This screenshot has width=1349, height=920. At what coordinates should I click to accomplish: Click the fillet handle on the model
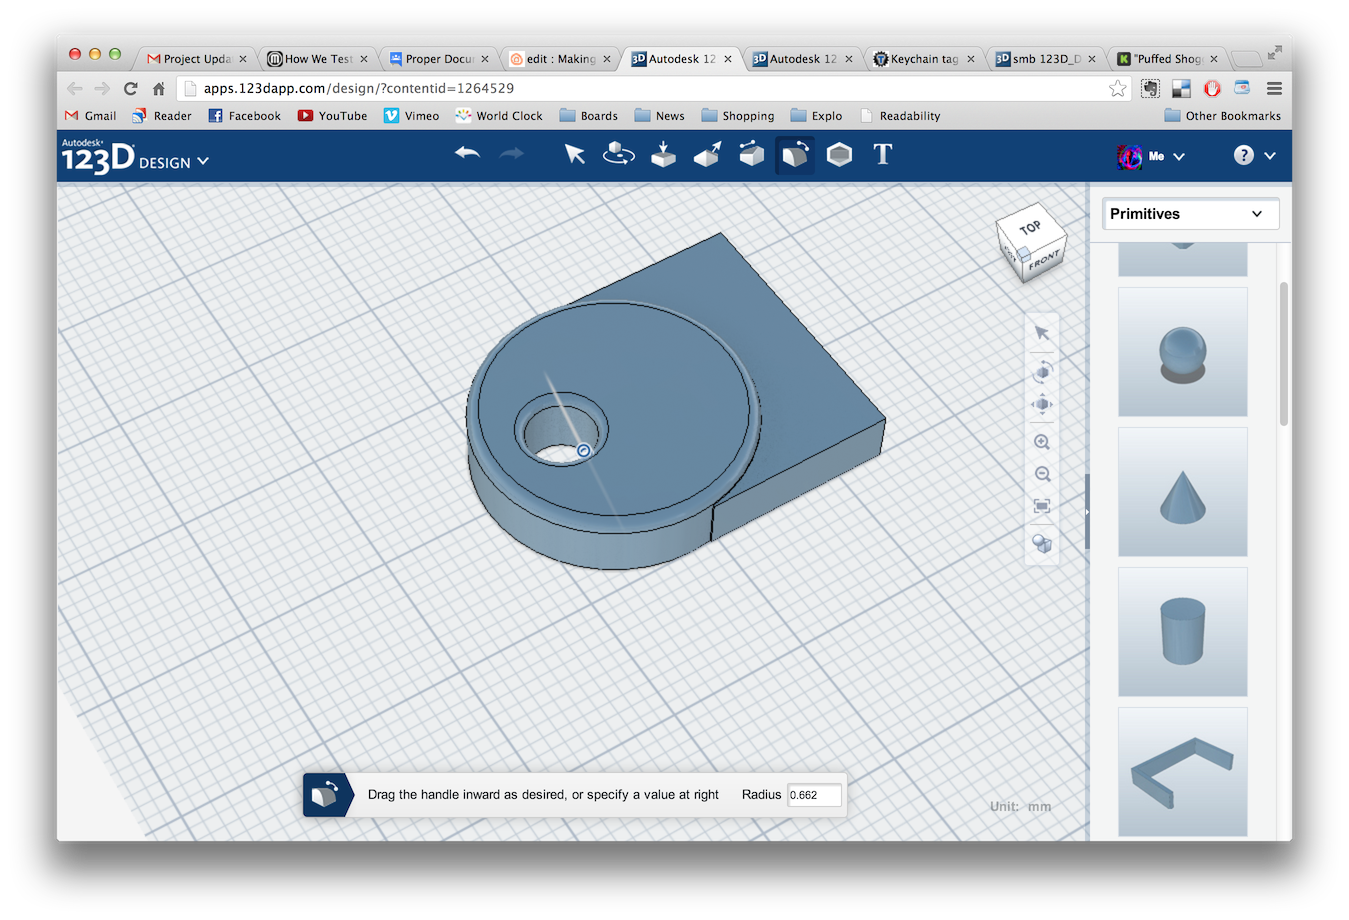pyautogui.click(x=584, y=451)
